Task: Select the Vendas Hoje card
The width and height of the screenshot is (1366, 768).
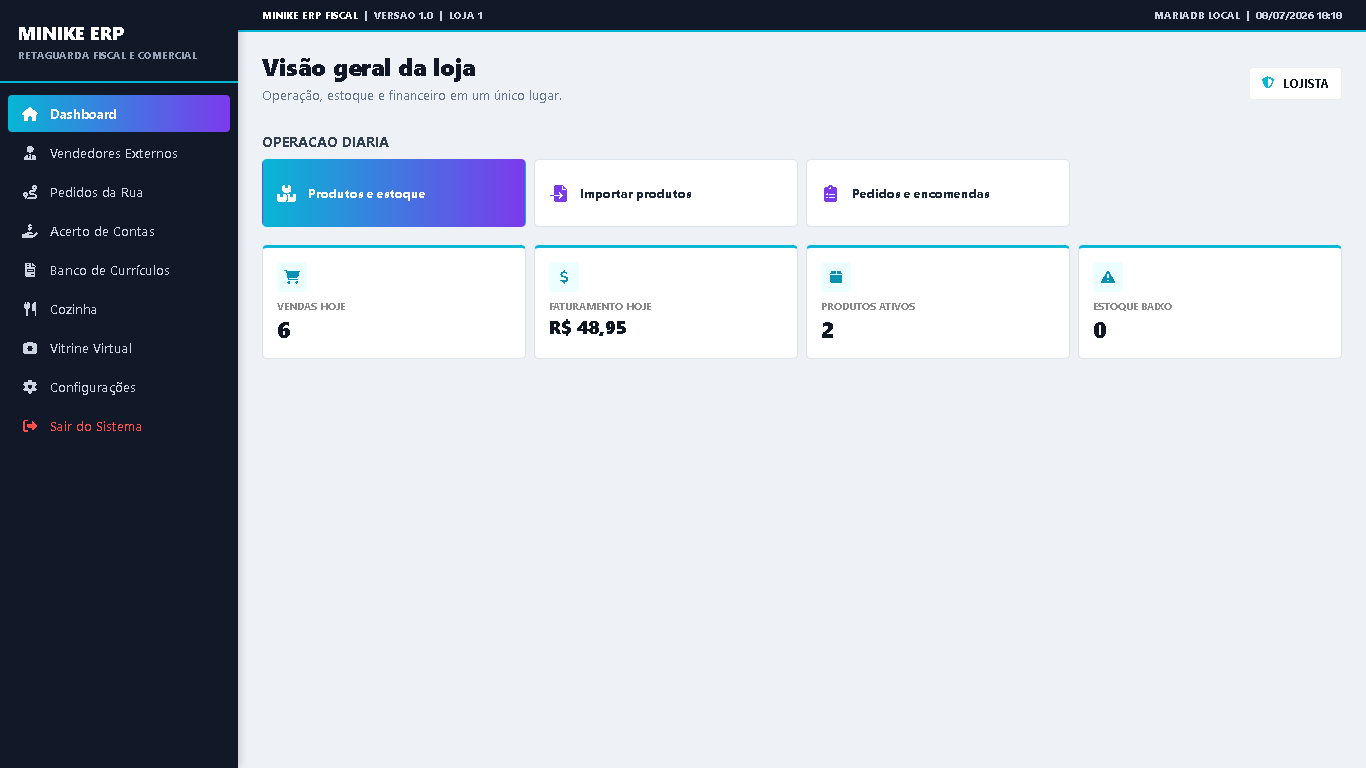Action: pyautogui.click(x=394, y=302)
